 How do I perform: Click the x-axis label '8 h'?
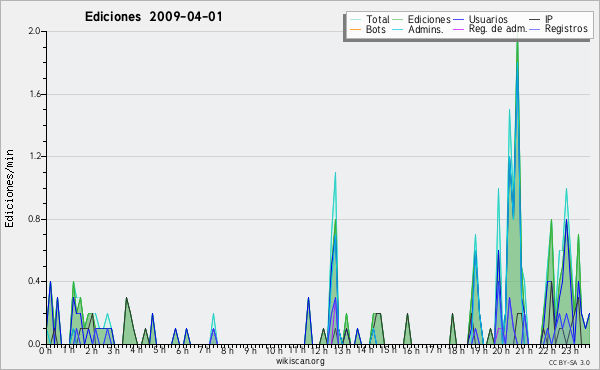[227, 351]
